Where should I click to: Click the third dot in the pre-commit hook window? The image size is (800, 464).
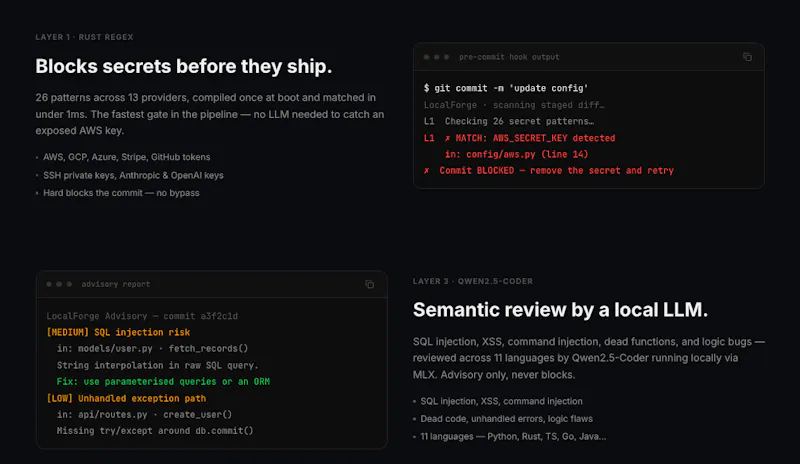(x=446, y=57)
